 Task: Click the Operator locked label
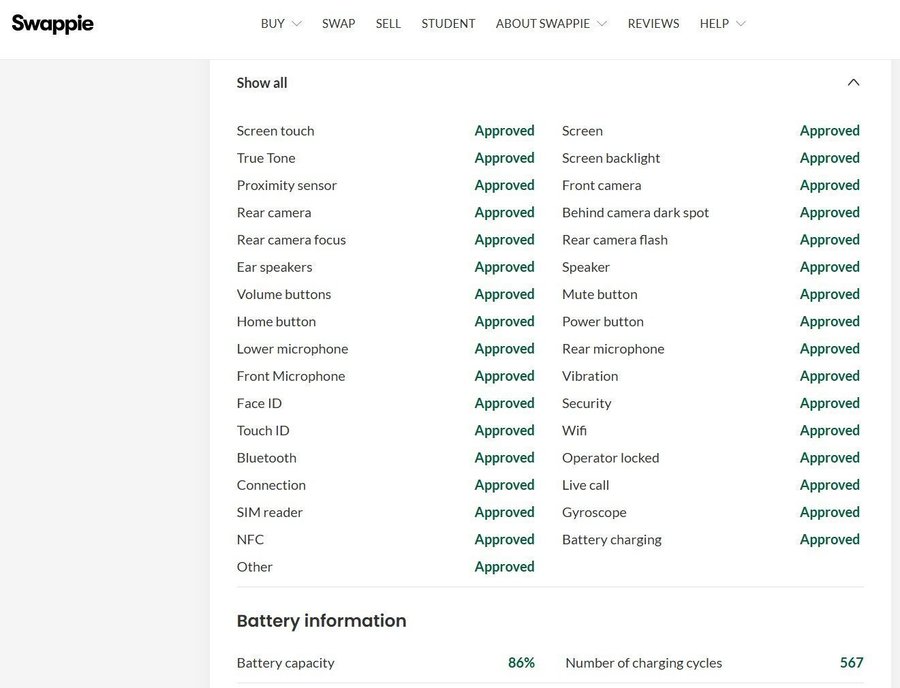610,458
